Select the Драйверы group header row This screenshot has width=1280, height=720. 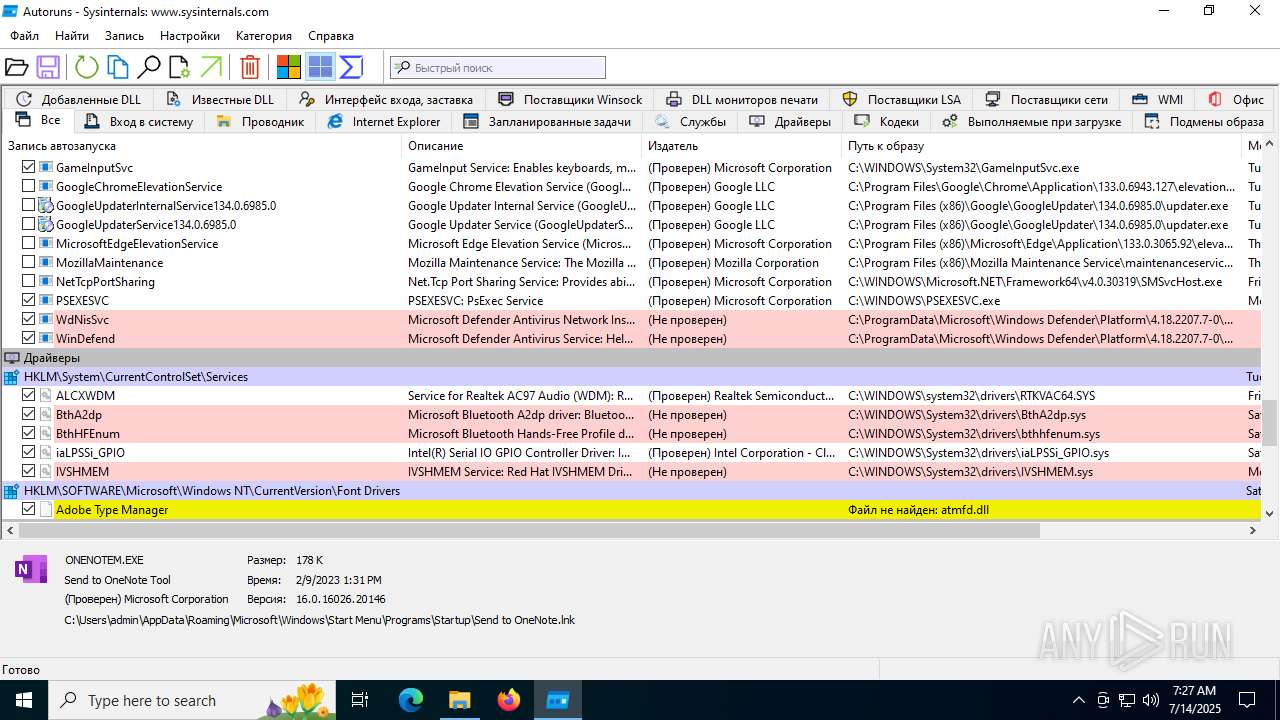click(630, 358)
